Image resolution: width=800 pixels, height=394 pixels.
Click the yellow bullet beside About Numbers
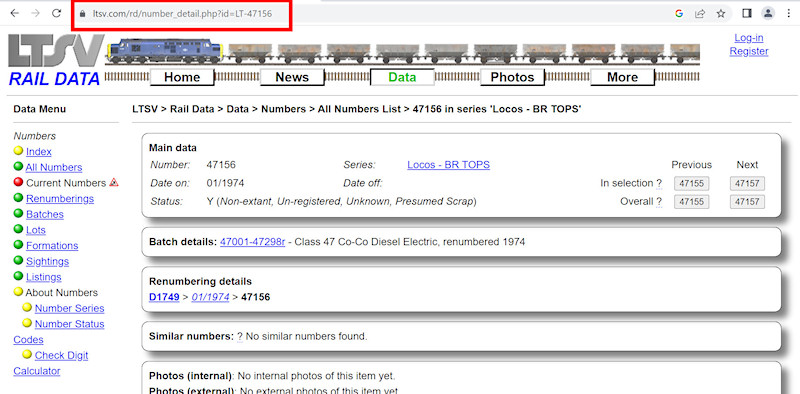(x=18, y=291)
